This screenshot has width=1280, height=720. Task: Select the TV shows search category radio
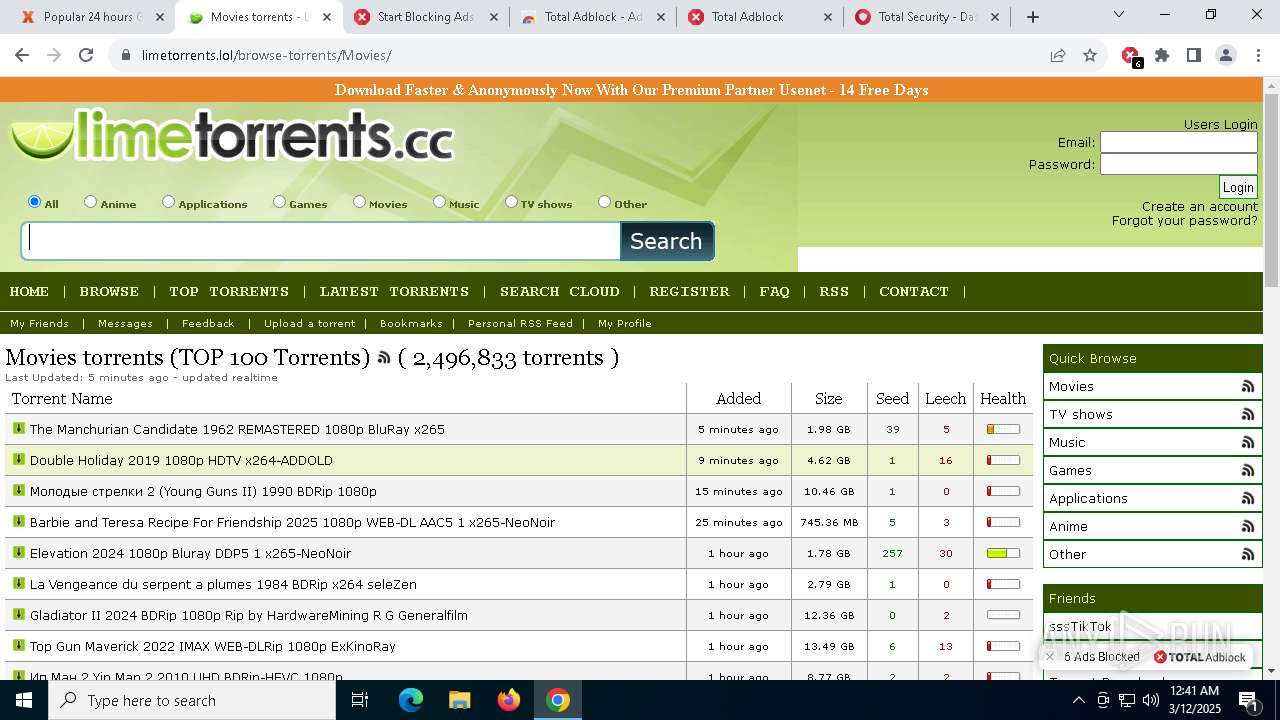(x=511, y=201)
